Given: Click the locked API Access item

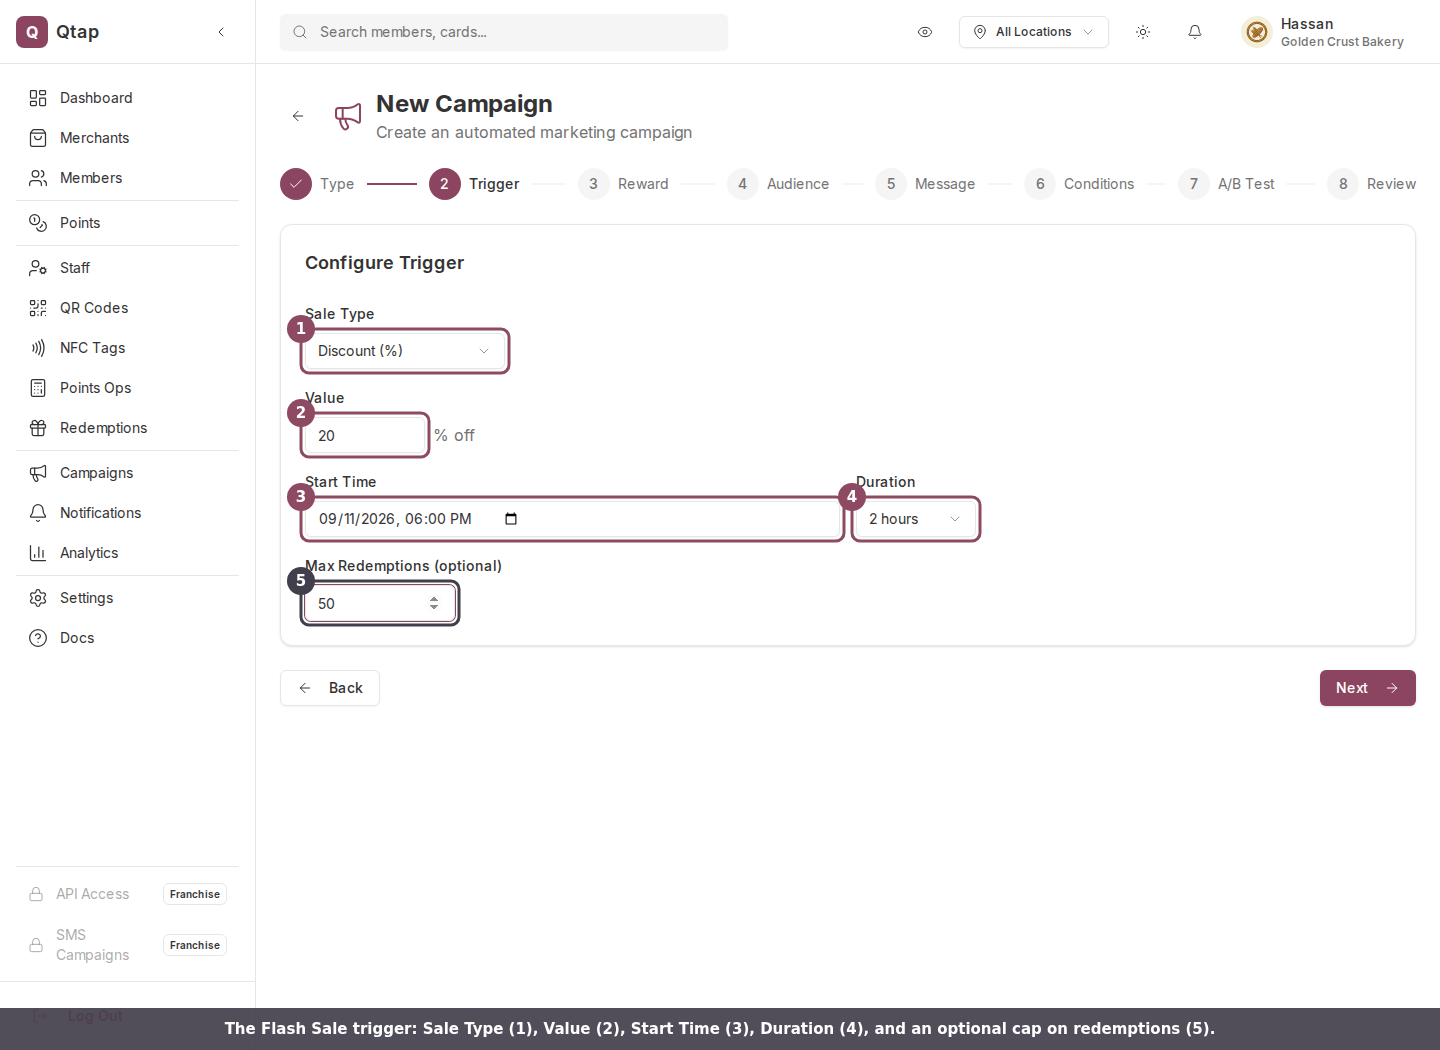Looking at the screenshot, I should point(127,894).
